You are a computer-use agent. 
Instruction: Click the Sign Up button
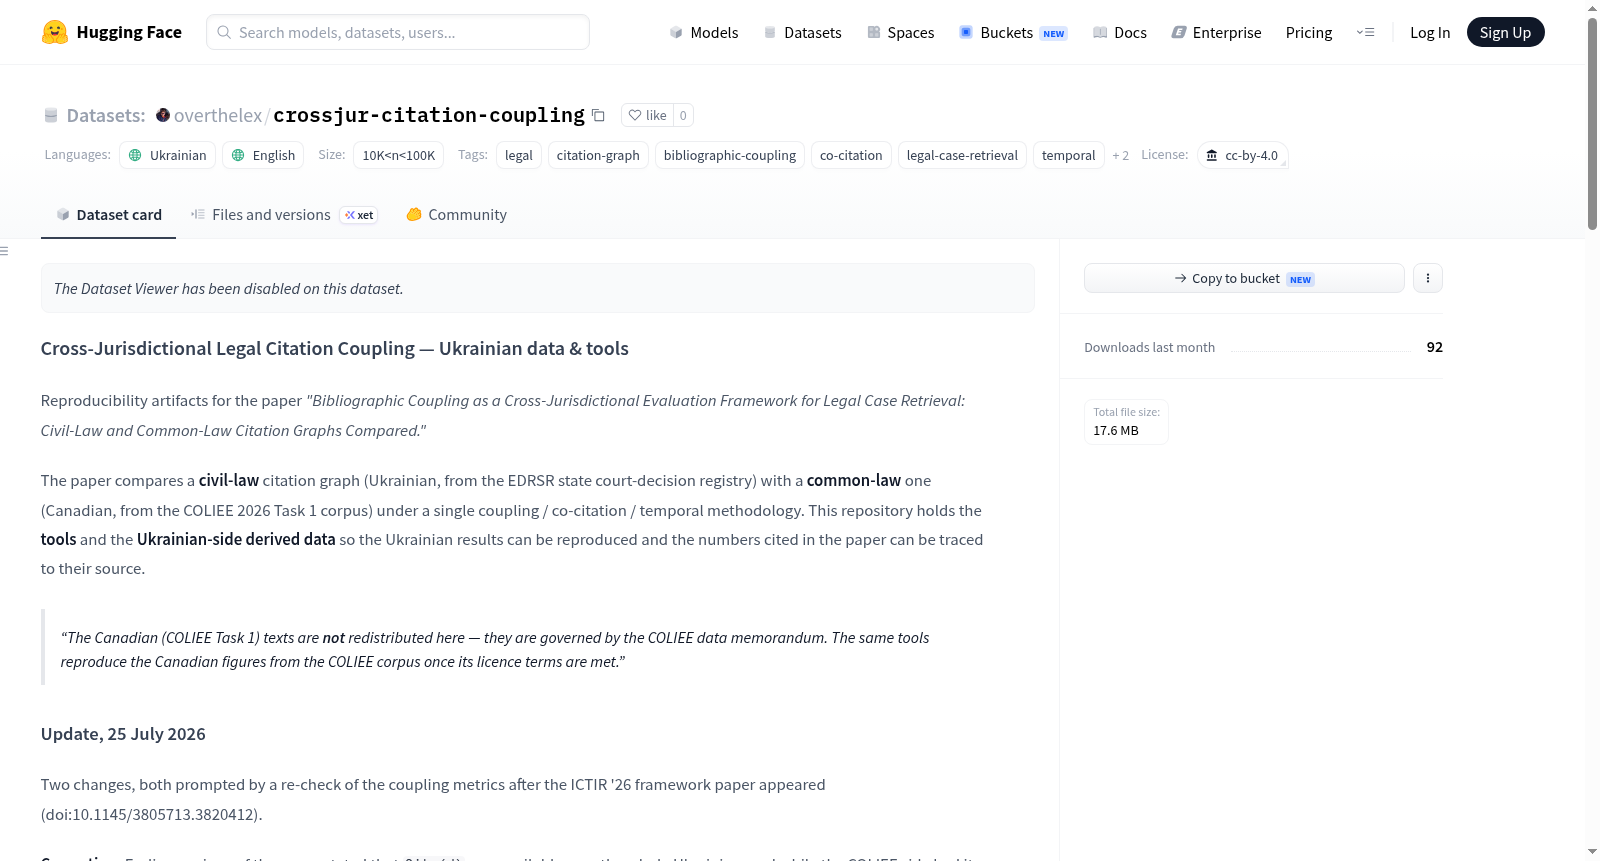point(1505,32)
